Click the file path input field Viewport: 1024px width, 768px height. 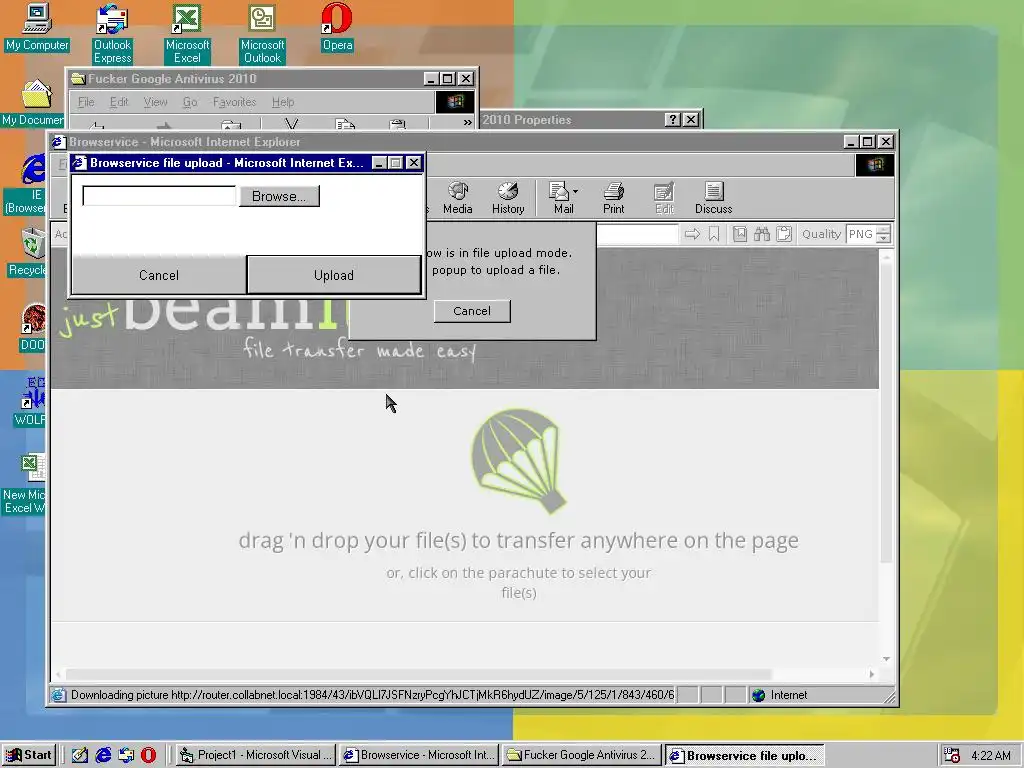159,196
